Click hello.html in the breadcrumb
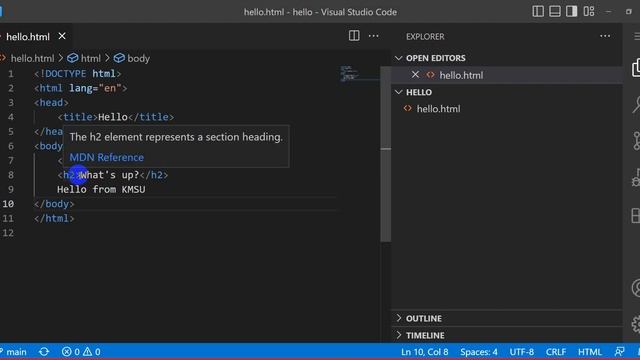Viewport: 640px width, 360px height. 32,58
